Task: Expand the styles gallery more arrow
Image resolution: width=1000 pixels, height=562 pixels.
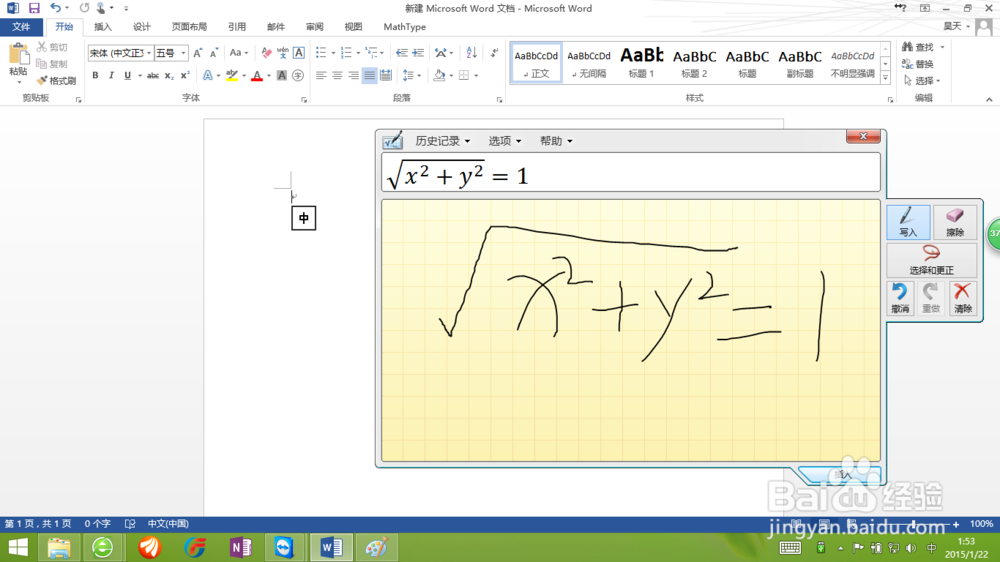Action: point(885,78)
